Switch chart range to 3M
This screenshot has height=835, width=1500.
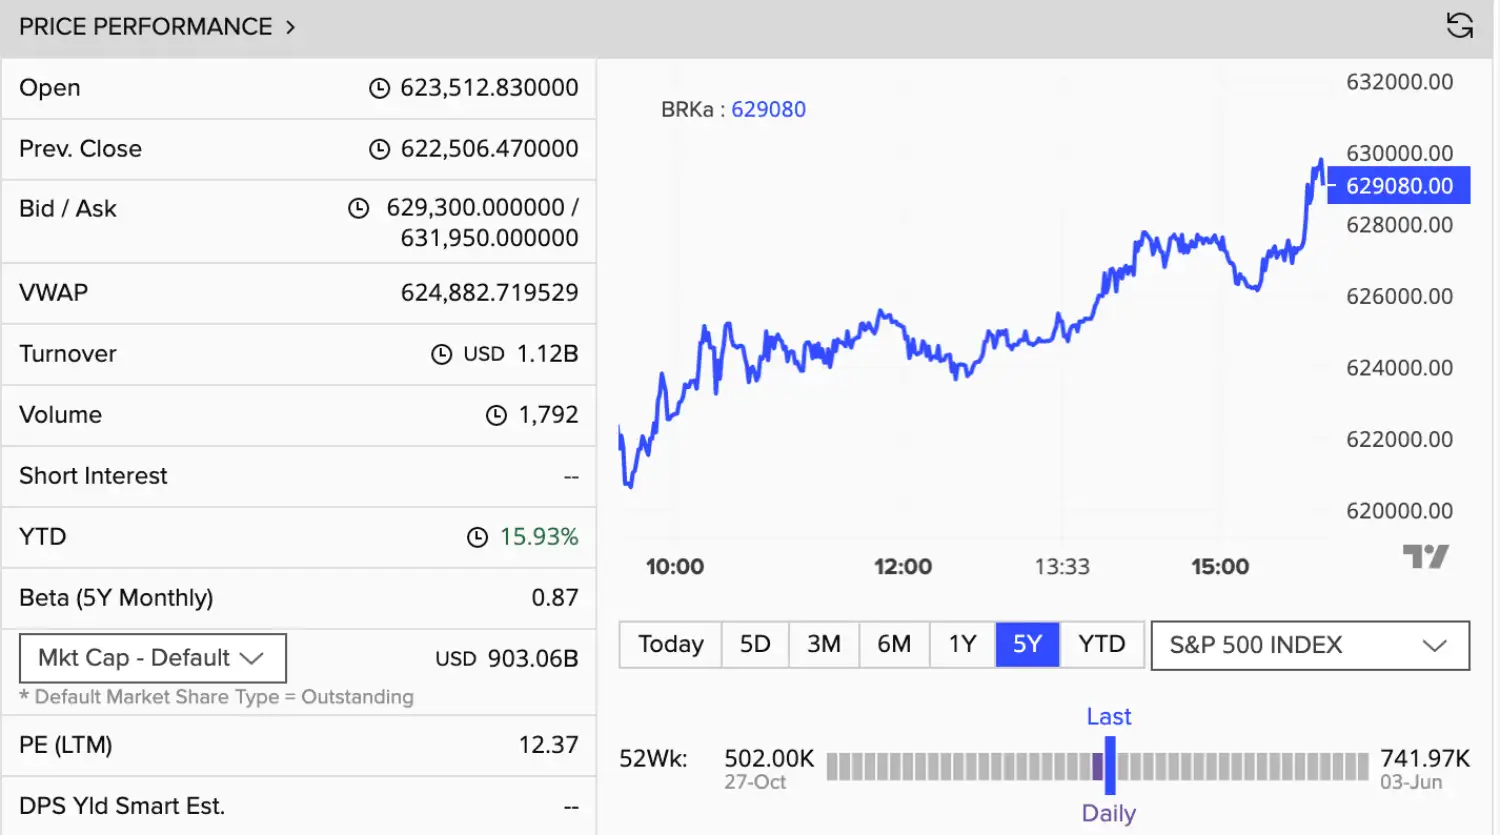(x=824, y=644)
